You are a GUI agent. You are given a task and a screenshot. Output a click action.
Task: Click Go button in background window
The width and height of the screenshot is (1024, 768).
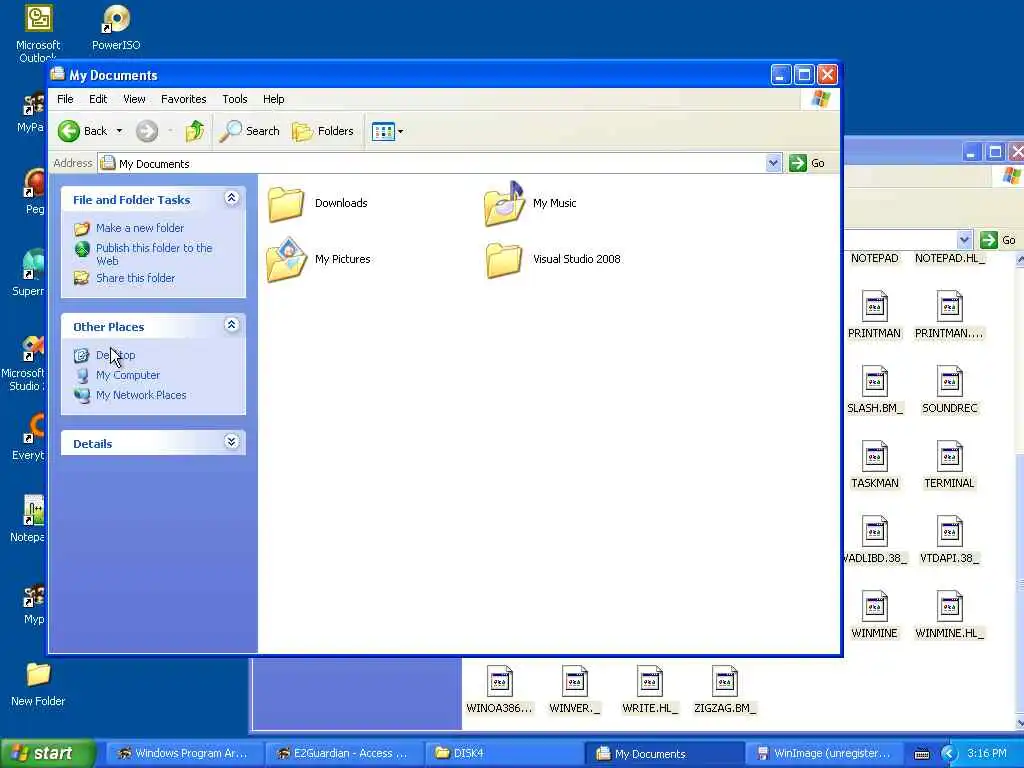click(x=999, y=240)
